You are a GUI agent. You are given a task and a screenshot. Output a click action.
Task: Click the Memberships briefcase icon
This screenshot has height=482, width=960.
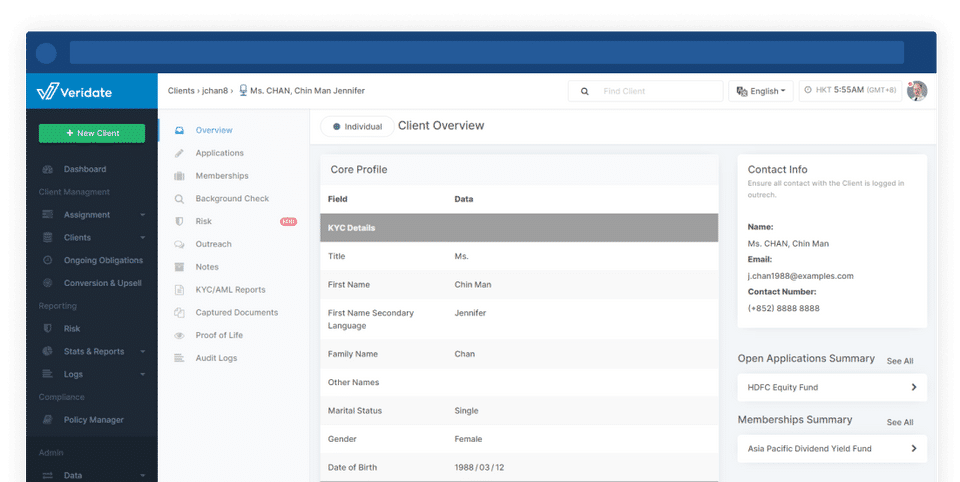pos(179,176)
